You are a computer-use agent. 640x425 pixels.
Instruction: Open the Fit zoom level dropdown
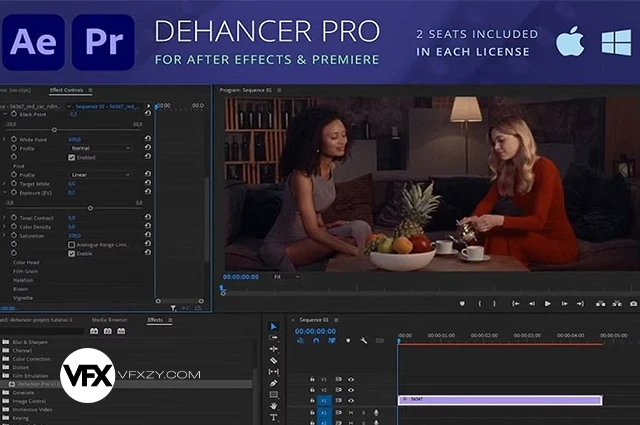click(x=287, y=277)
